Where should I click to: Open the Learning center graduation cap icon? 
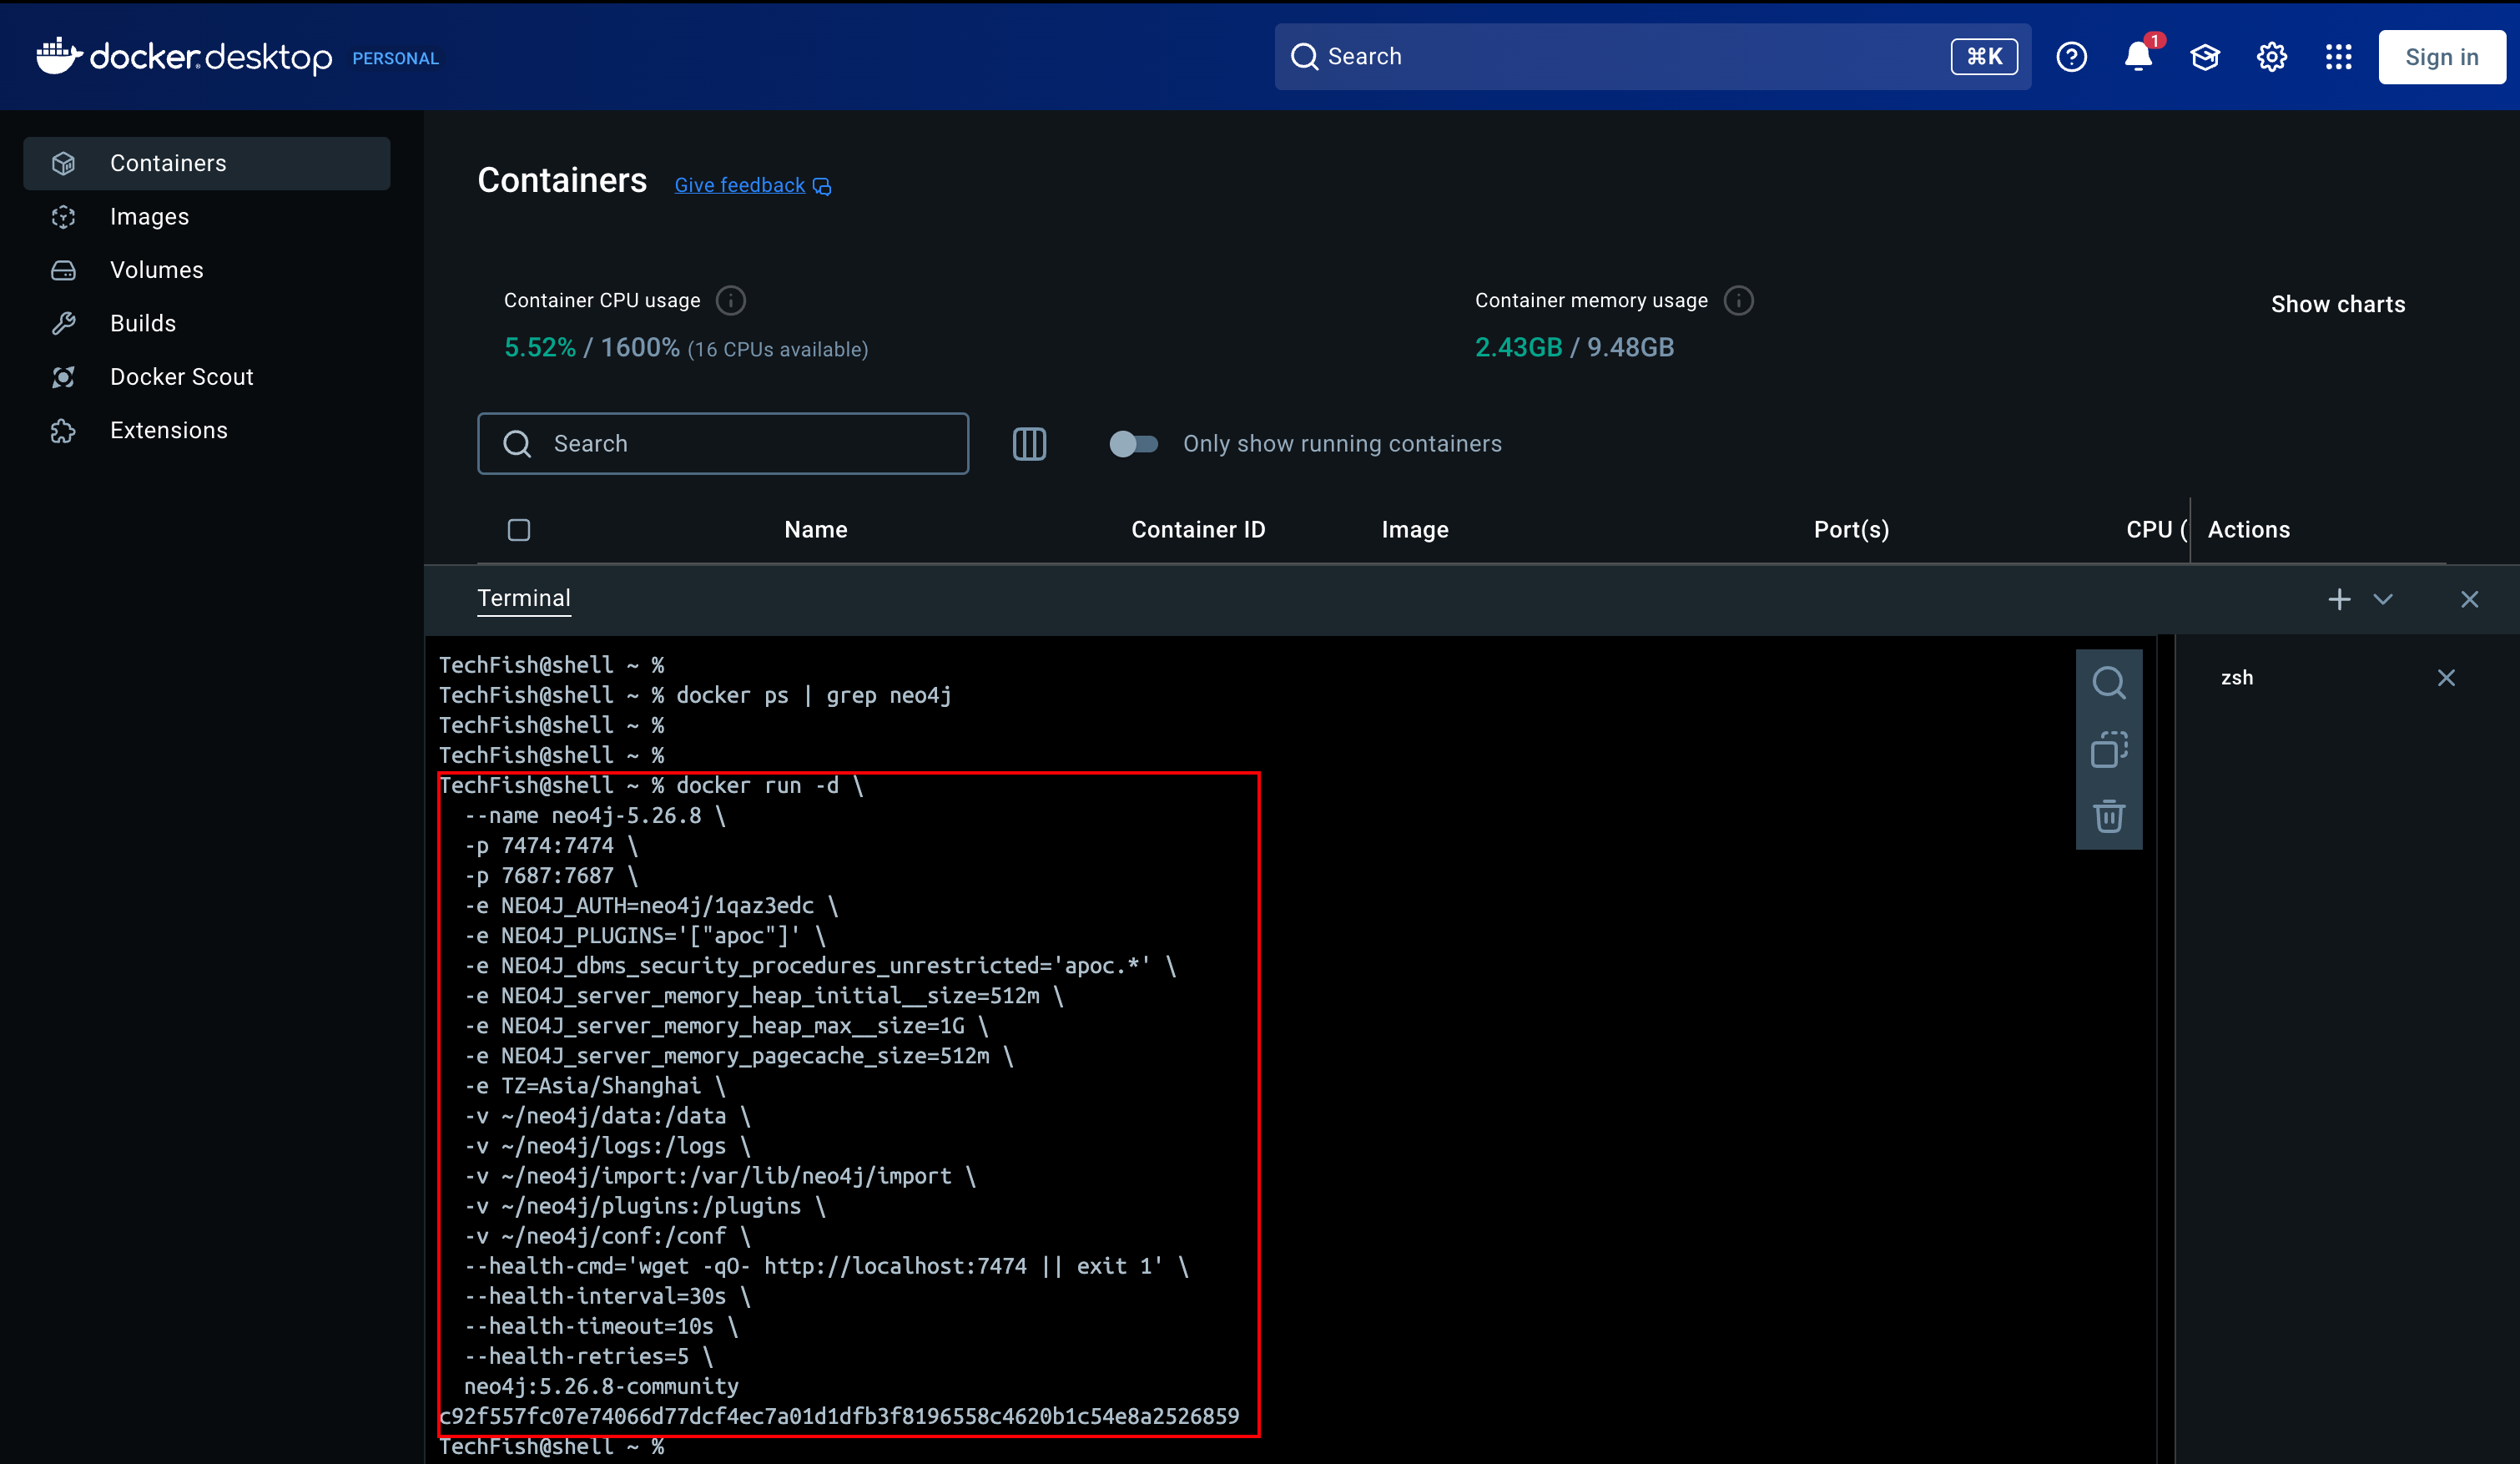pos(2205,57)
